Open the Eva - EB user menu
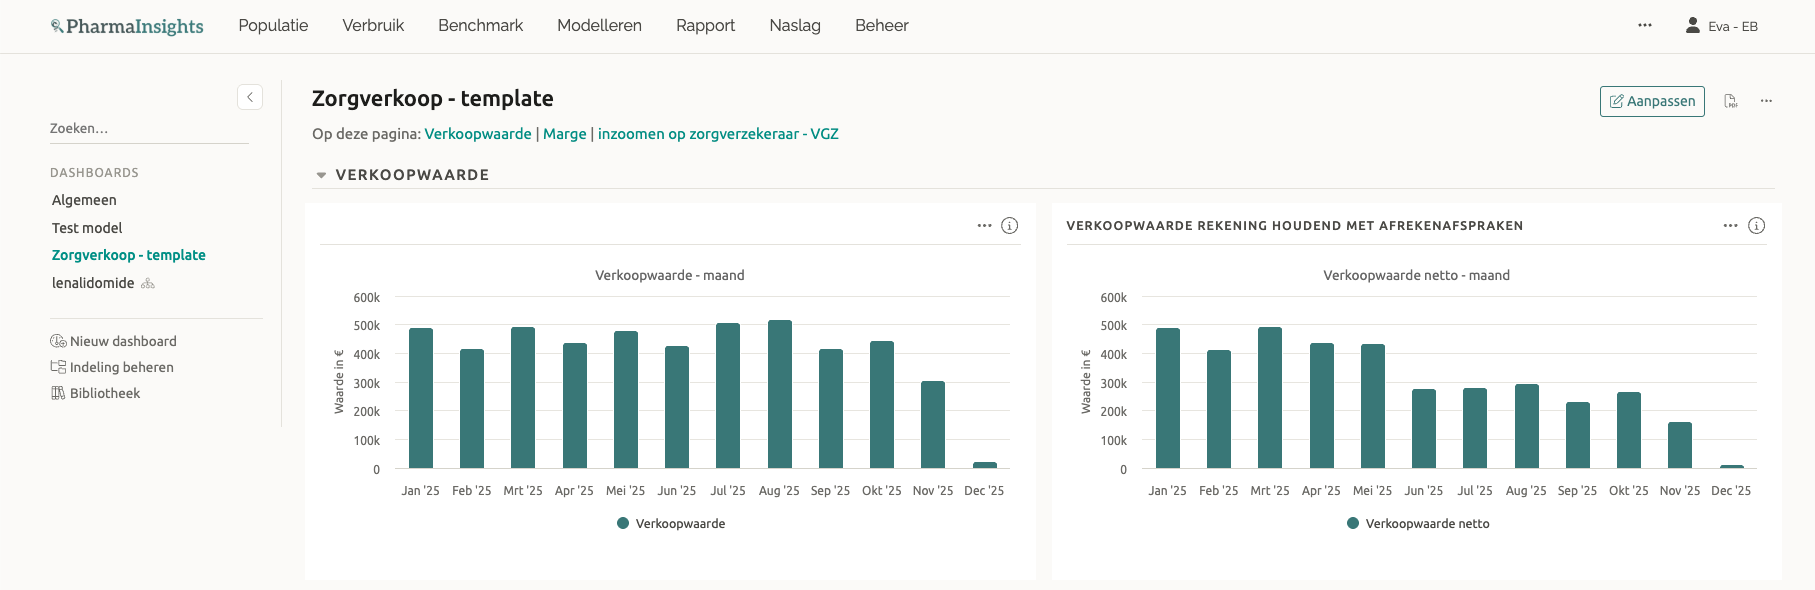This screenshot has height=590, width=1815. pos(1721,26)
